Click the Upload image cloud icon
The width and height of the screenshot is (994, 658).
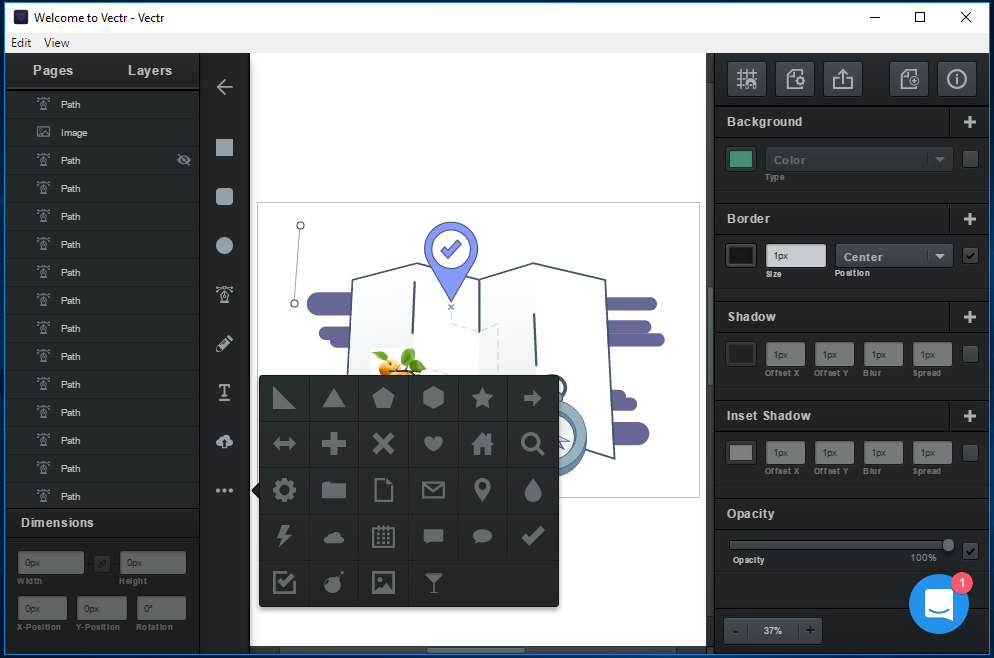[224, 441]
